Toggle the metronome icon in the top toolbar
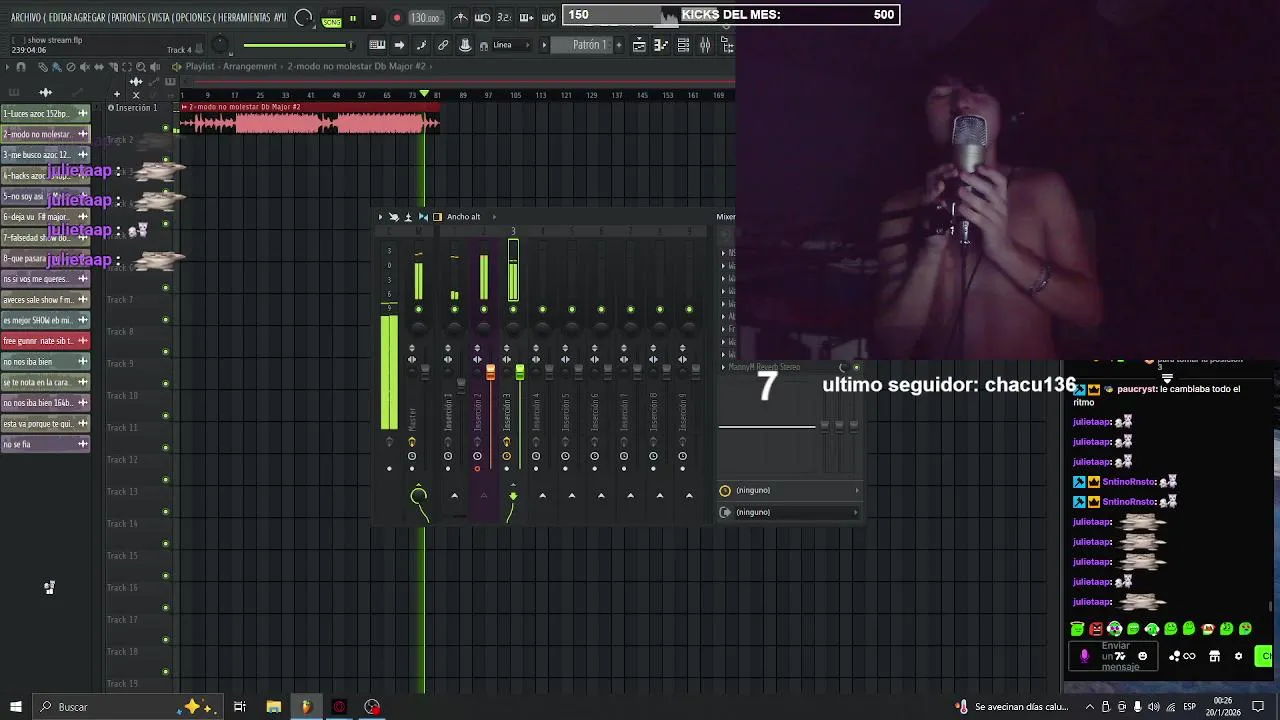This screenshot has height=720, width=1280. (460, 18)
